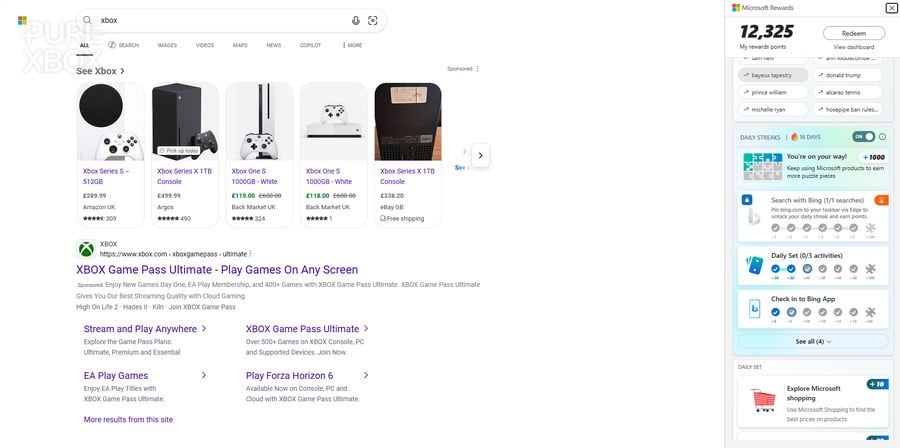Select the hosepipe ban rules trending search
Image resolution: width=900 pixels, height=448 pixels.
click(x=847, y=109)
